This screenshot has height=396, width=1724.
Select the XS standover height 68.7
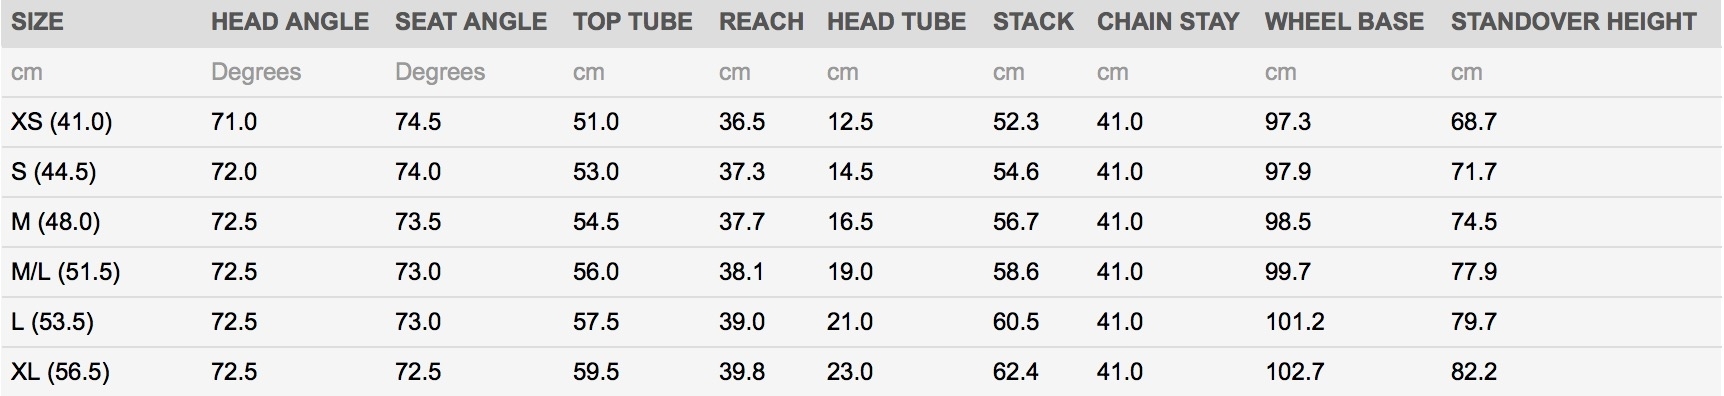click(x=1474, y=122)
